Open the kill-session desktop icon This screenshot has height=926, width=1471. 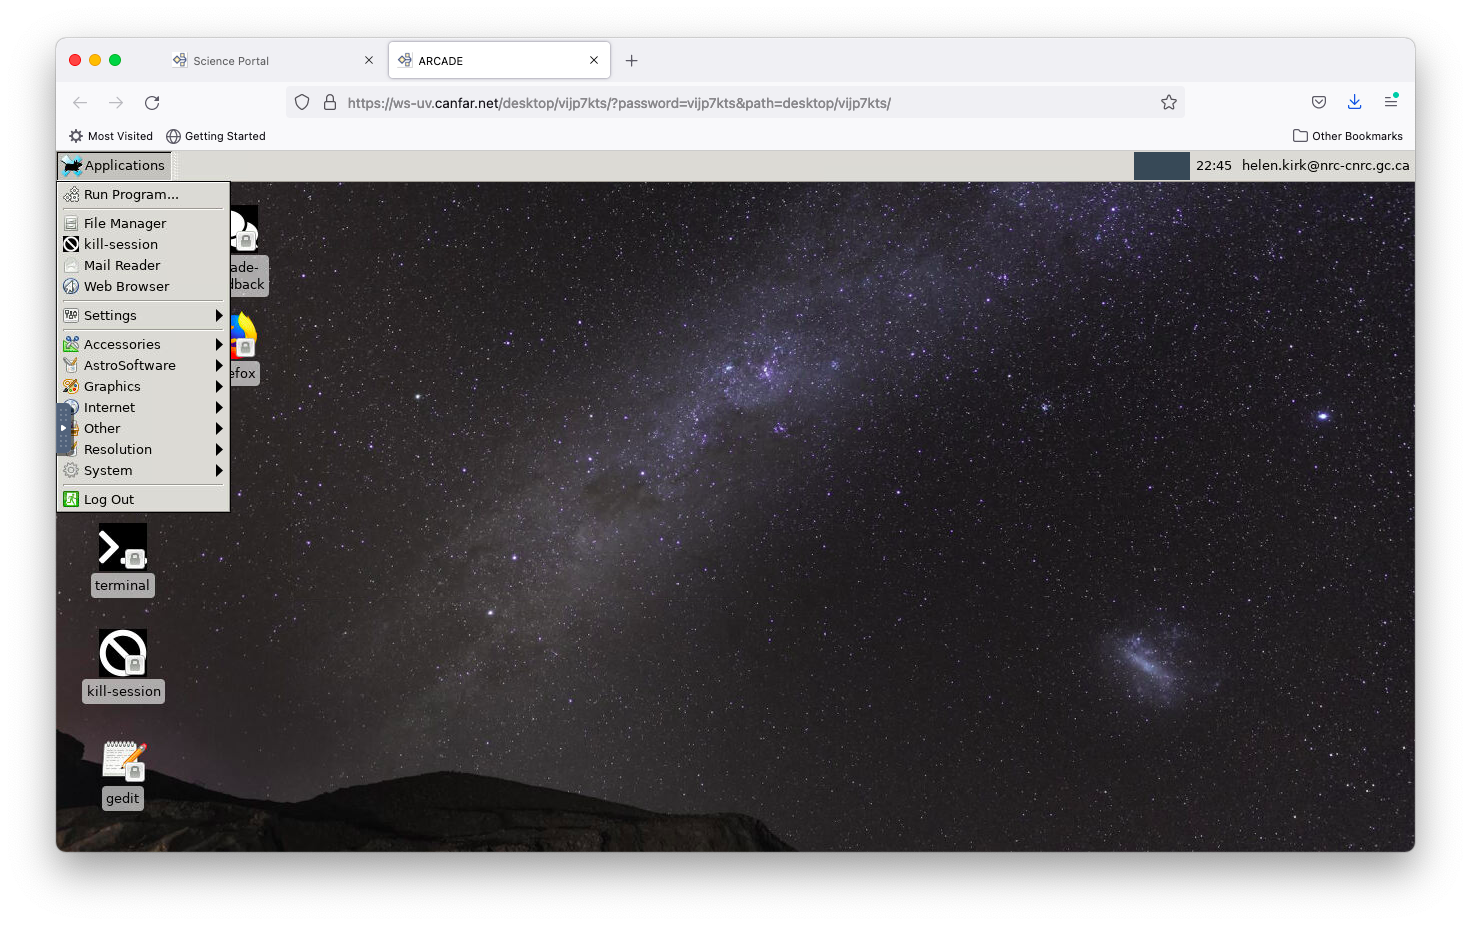pos(123,653)
